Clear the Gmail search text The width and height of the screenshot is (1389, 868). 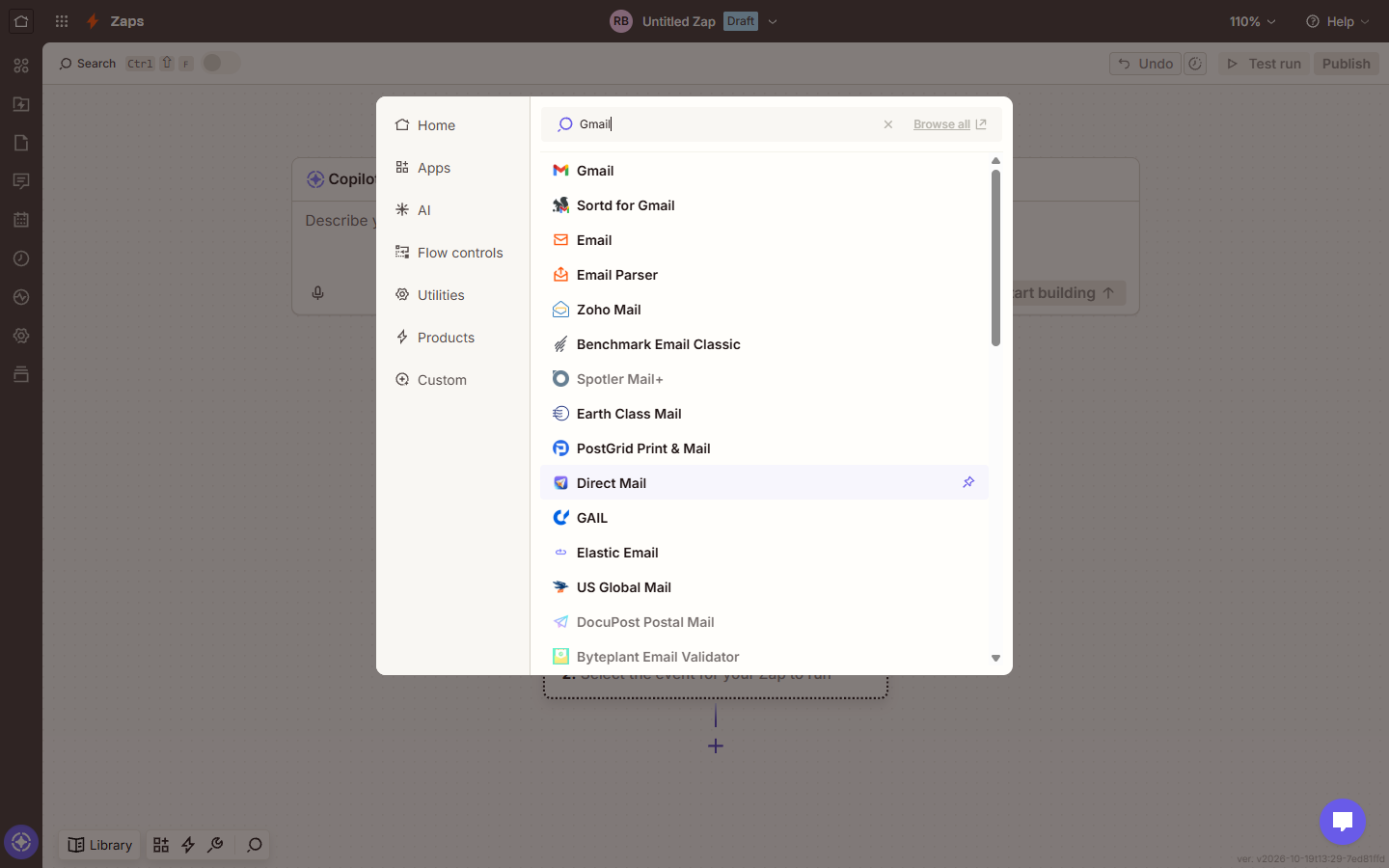[x=888, y=124]
